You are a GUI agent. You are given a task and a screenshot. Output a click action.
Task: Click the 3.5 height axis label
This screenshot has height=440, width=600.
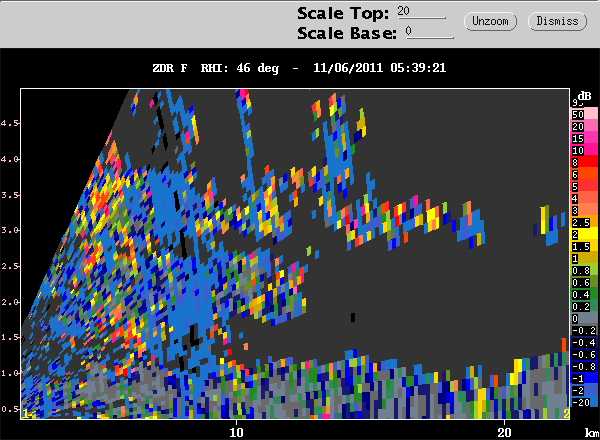pyautogui.click(x=9, y=195)
